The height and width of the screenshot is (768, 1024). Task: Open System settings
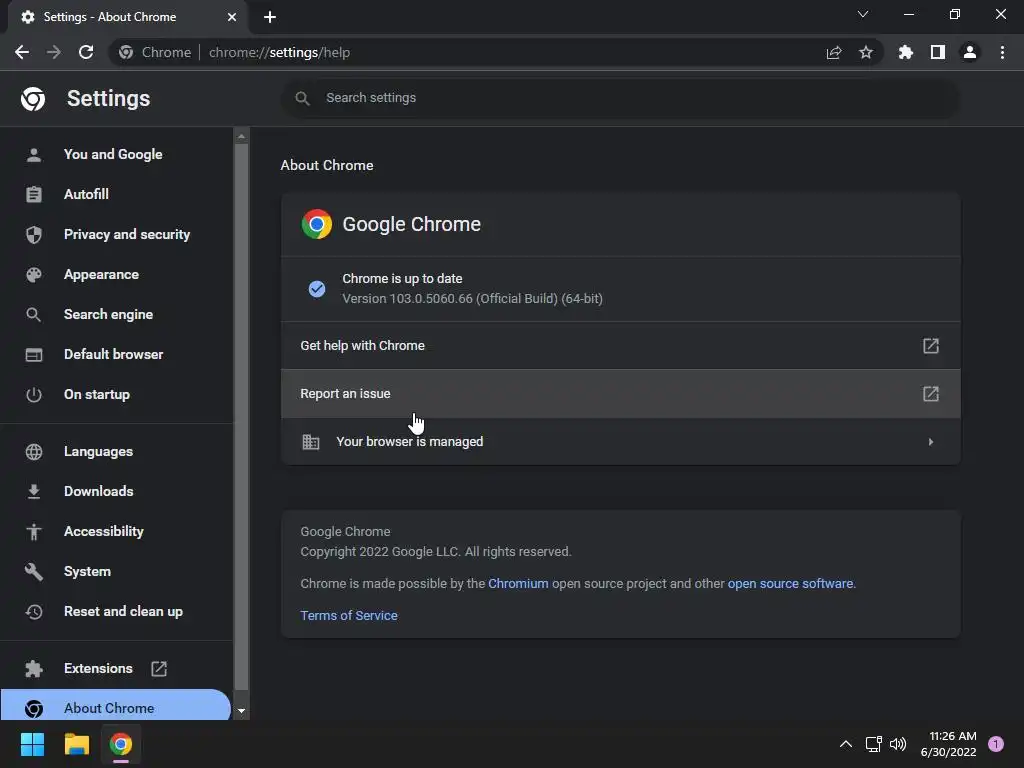(x=116, y=571)
